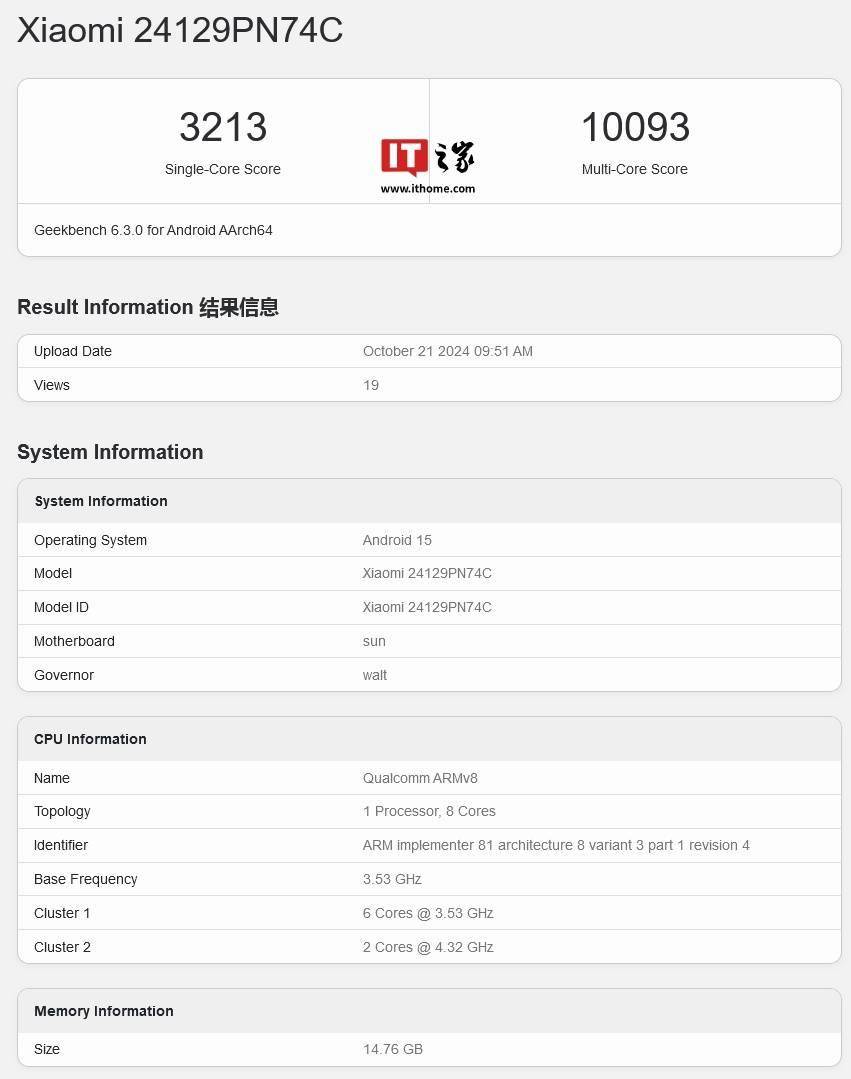Select the Xiaomi 24129PN74C page title

click(179, 30)
